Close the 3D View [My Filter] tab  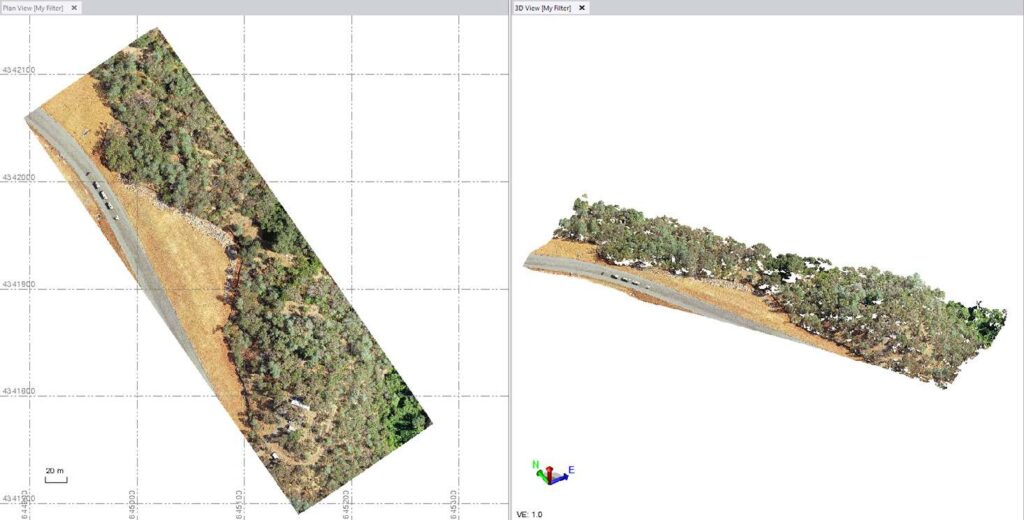click(581, 8)
